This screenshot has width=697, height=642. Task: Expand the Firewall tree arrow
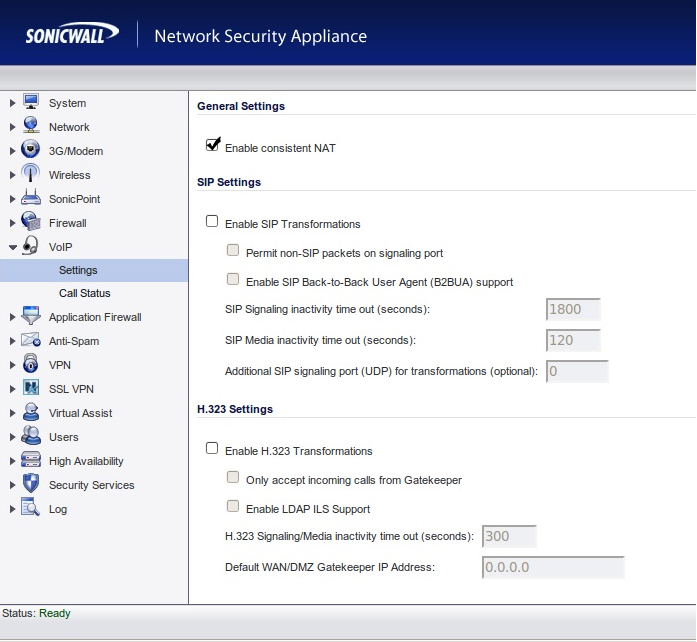[x=12, y=223]
